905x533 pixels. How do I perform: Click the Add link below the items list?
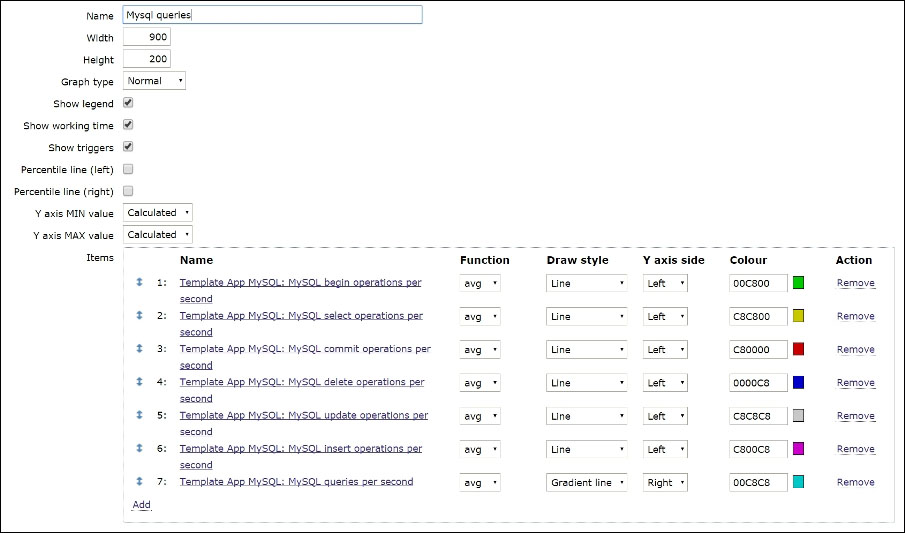tap(141, 505)
